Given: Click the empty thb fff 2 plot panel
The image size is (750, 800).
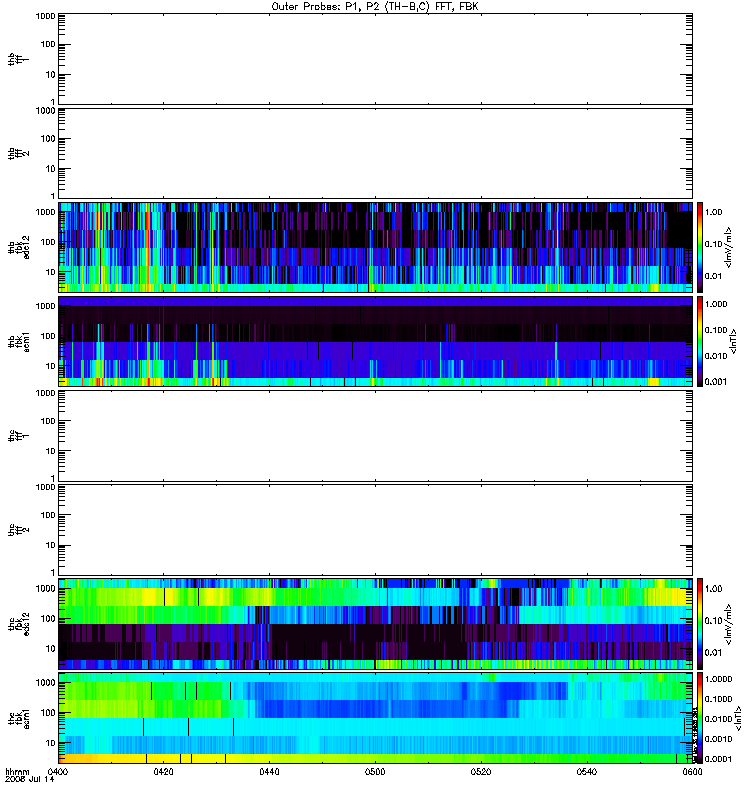Looking at the screenshot, I should [376, 153].
